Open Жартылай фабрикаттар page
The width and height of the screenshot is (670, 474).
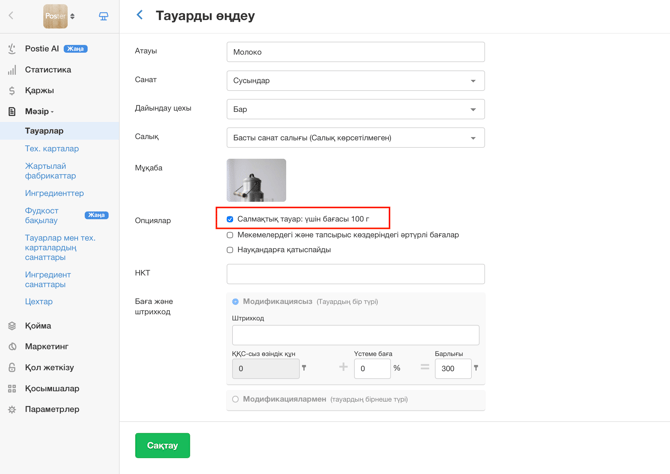[x=50, y=171]
